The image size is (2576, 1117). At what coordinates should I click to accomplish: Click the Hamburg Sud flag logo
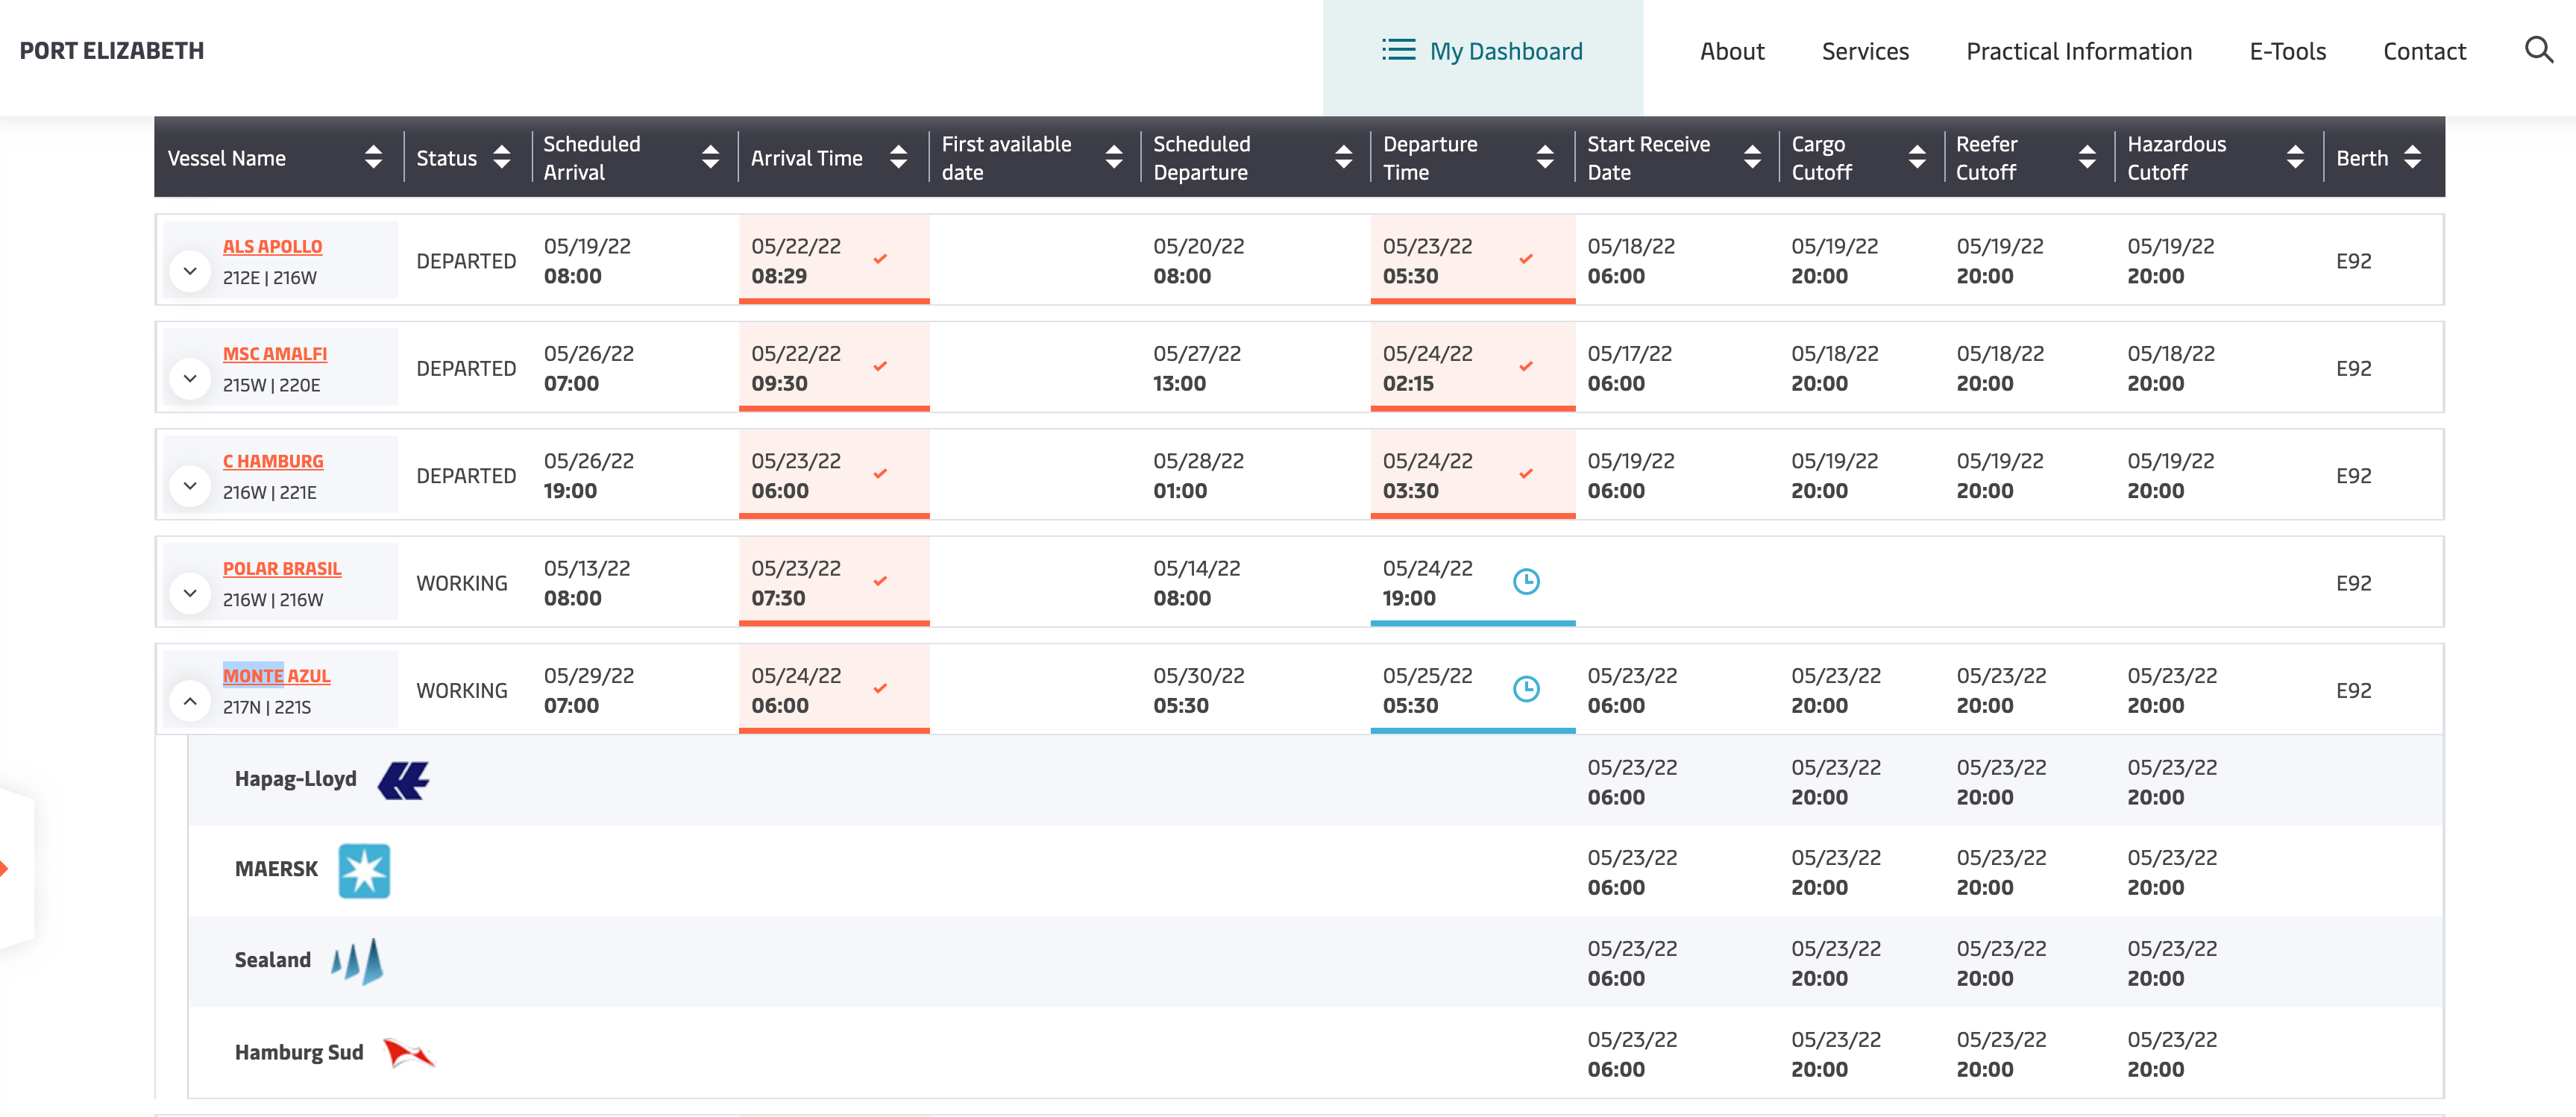[409, 1053]
